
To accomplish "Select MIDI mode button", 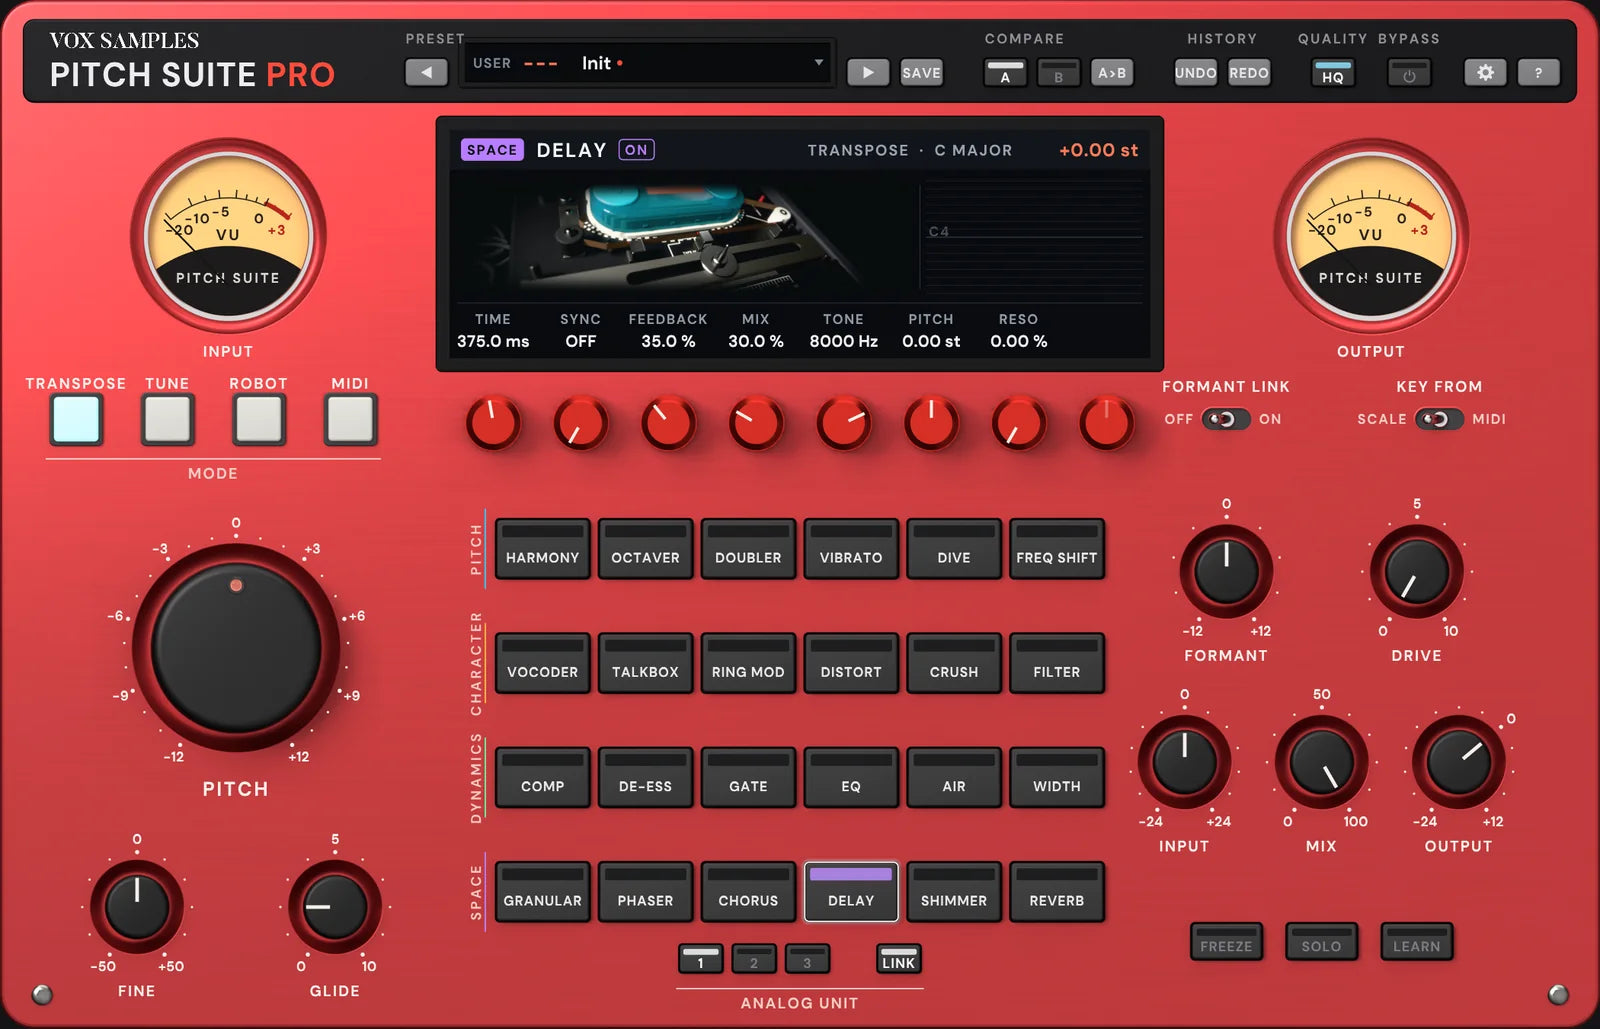I will [x=350, y=419].
